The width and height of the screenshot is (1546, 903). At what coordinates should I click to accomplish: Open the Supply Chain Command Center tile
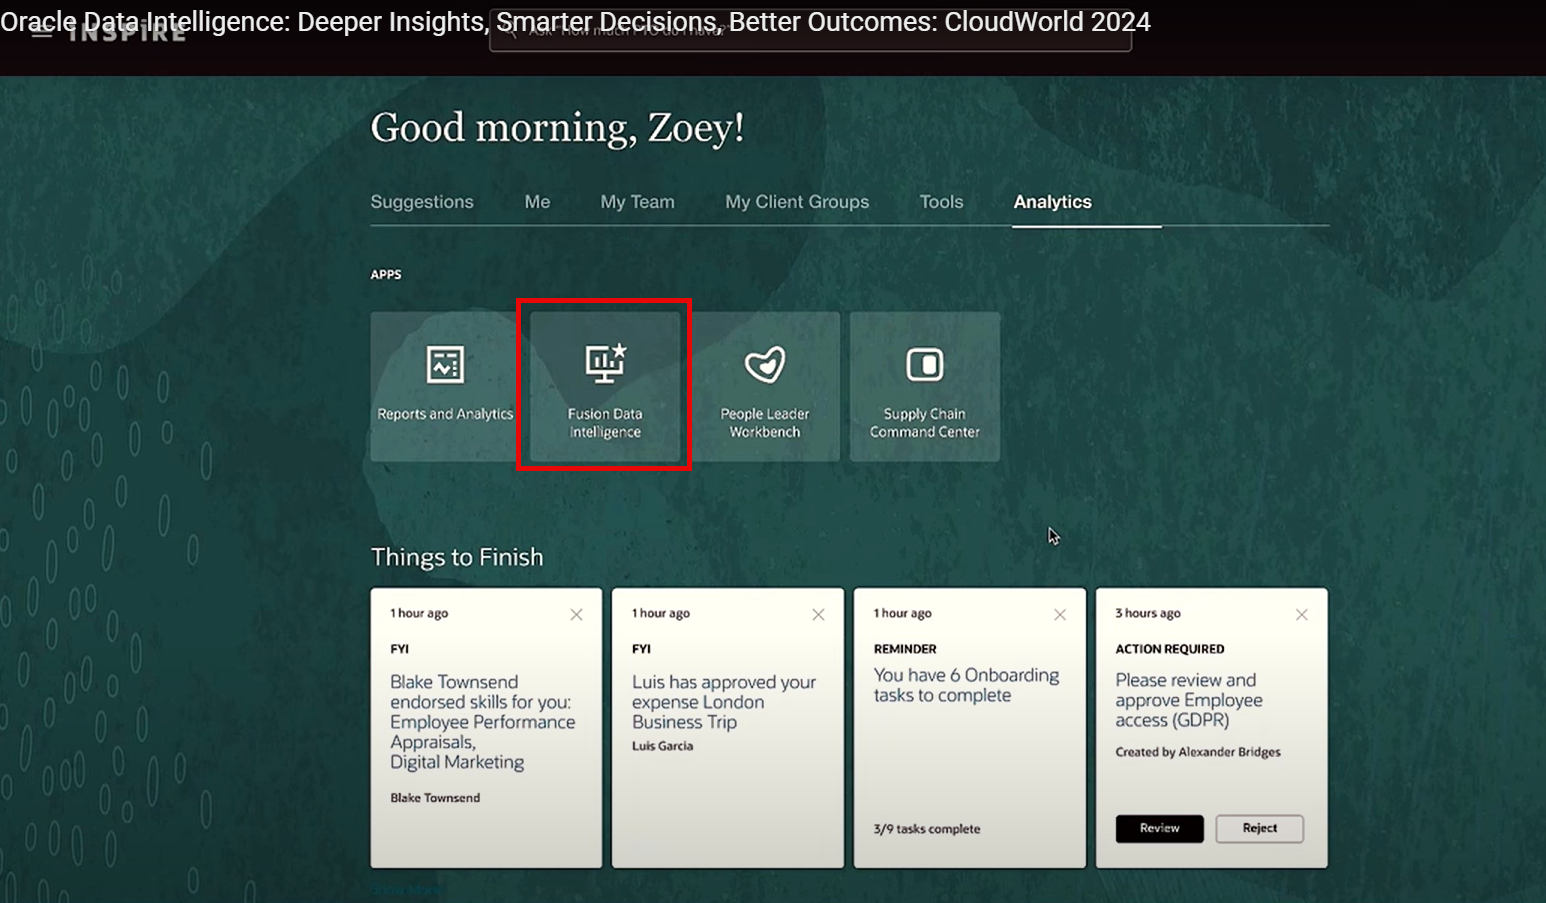point(925,386)
